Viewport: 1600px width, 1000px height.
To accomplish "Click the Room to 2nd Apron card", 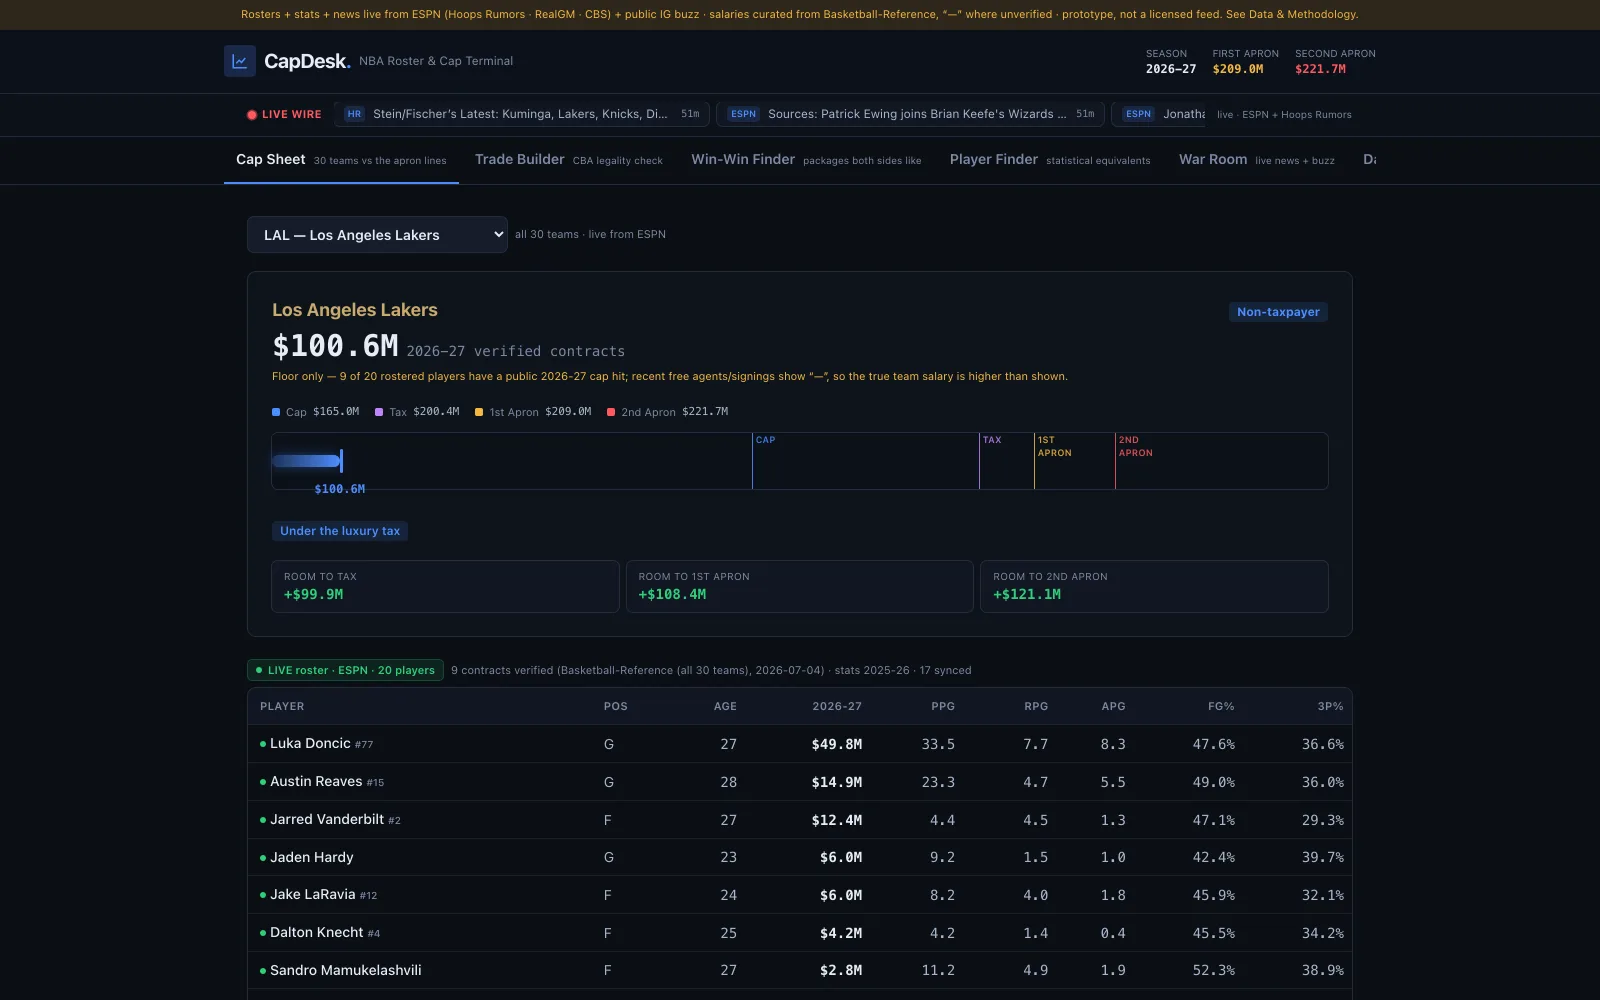I will tap(1154, 586).
